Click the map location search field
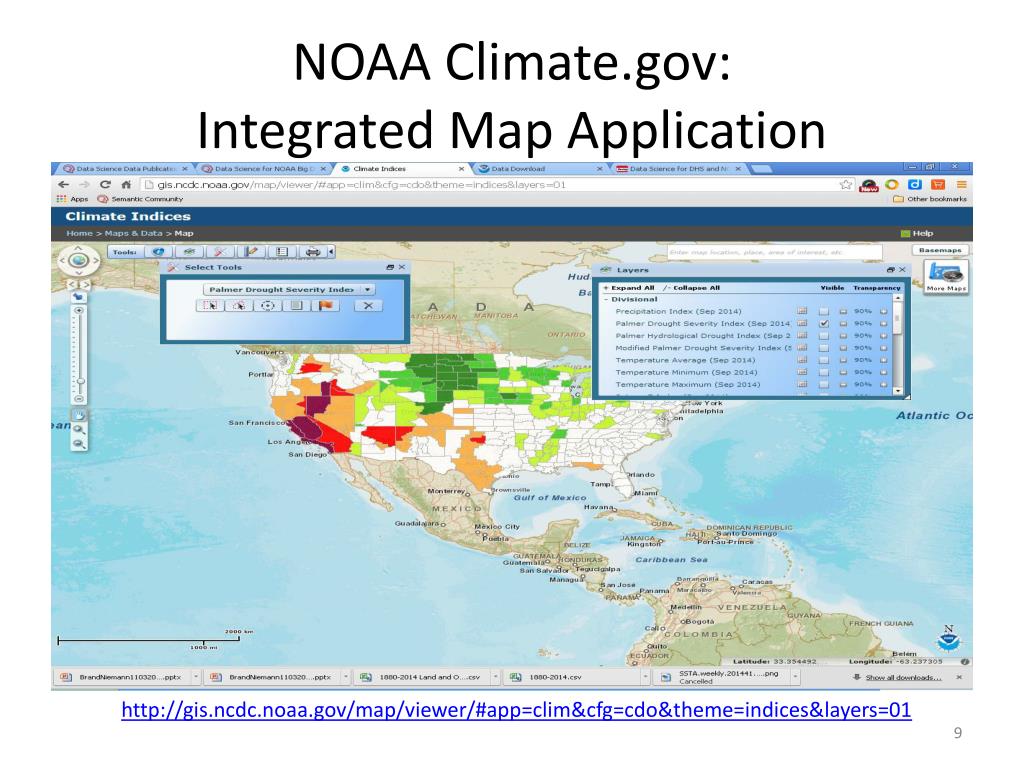 coord(774,252)
